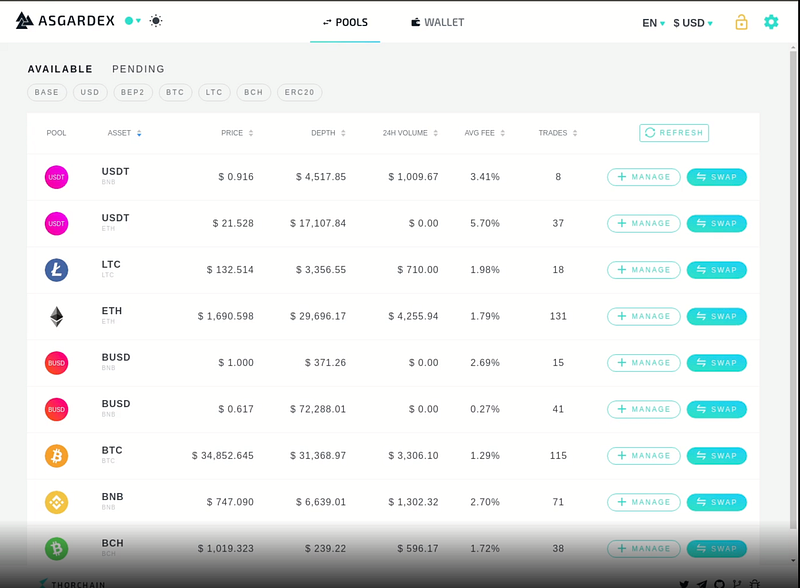Switch to the Wallet tab
Screen dimensions: 800x588
[x=438, y=22]
